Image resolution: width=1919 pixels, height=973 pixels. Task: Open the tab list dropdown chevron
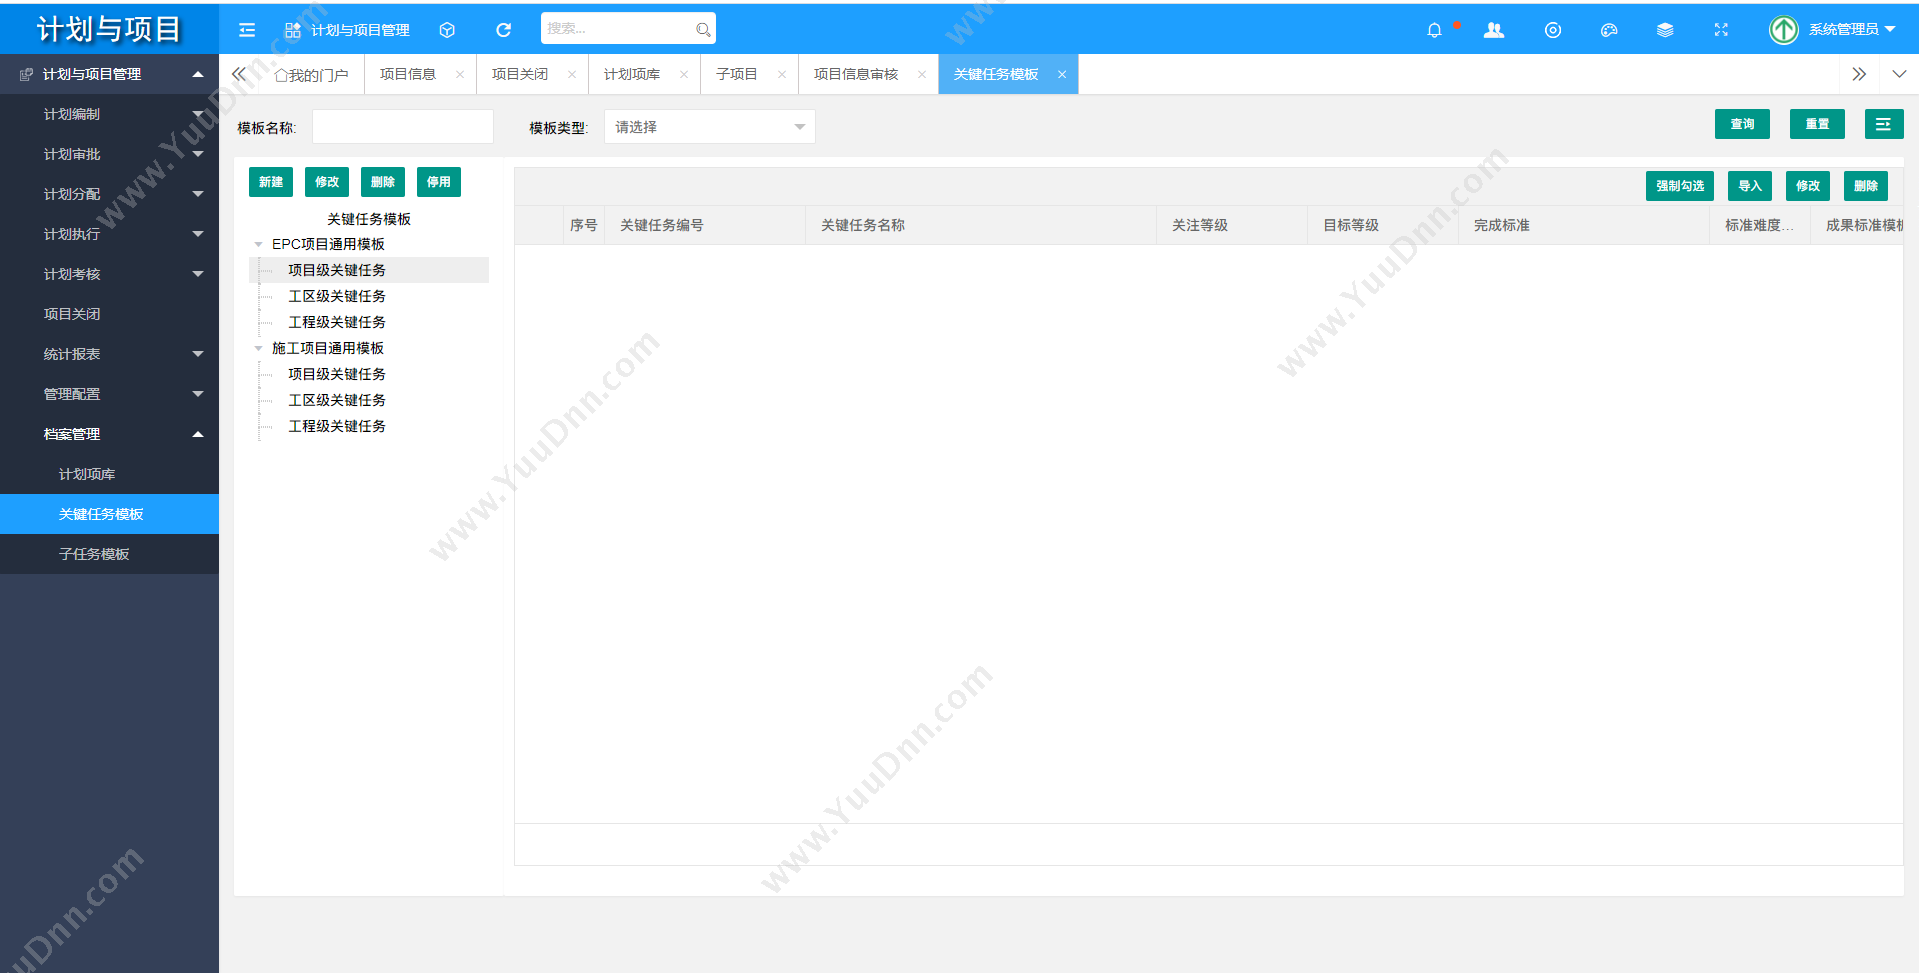(x=1898, y=74)
